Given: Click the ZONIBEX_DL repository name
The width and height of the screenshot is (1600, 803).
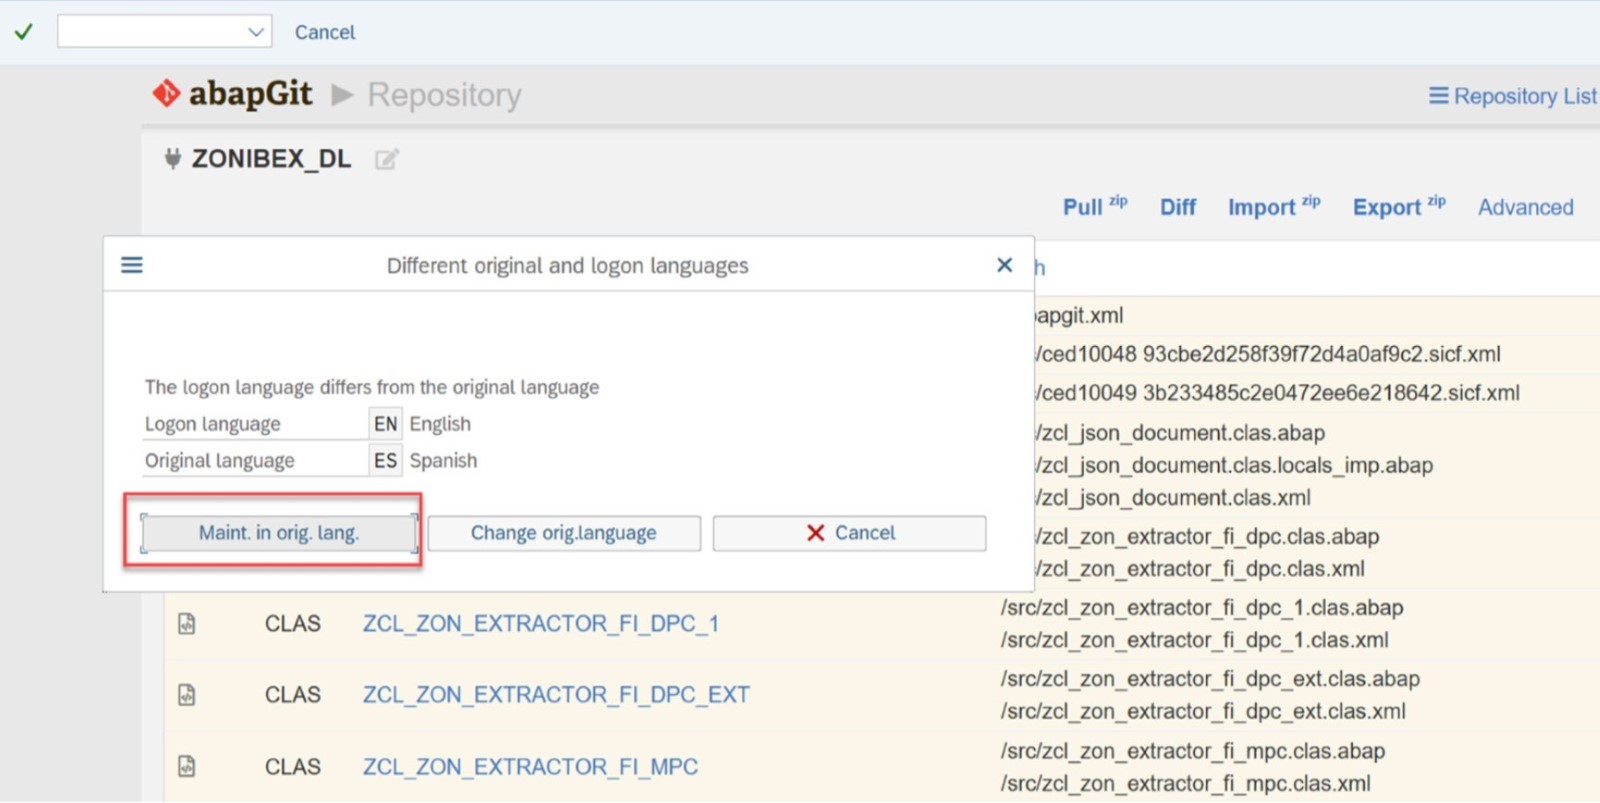Looking at the screenshot, I should click(x=271, y=159).
